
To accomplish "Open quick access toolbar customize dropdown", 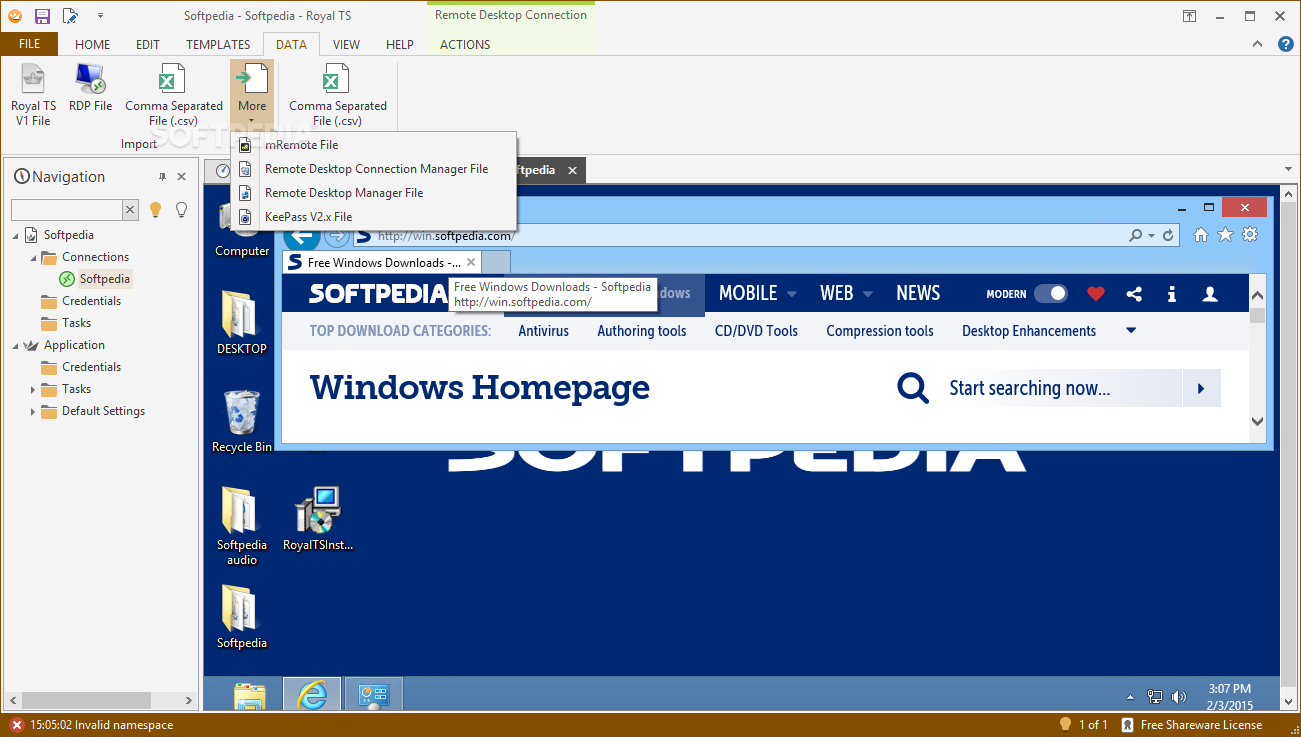I will pyautogui.click(x=100, y=16).
